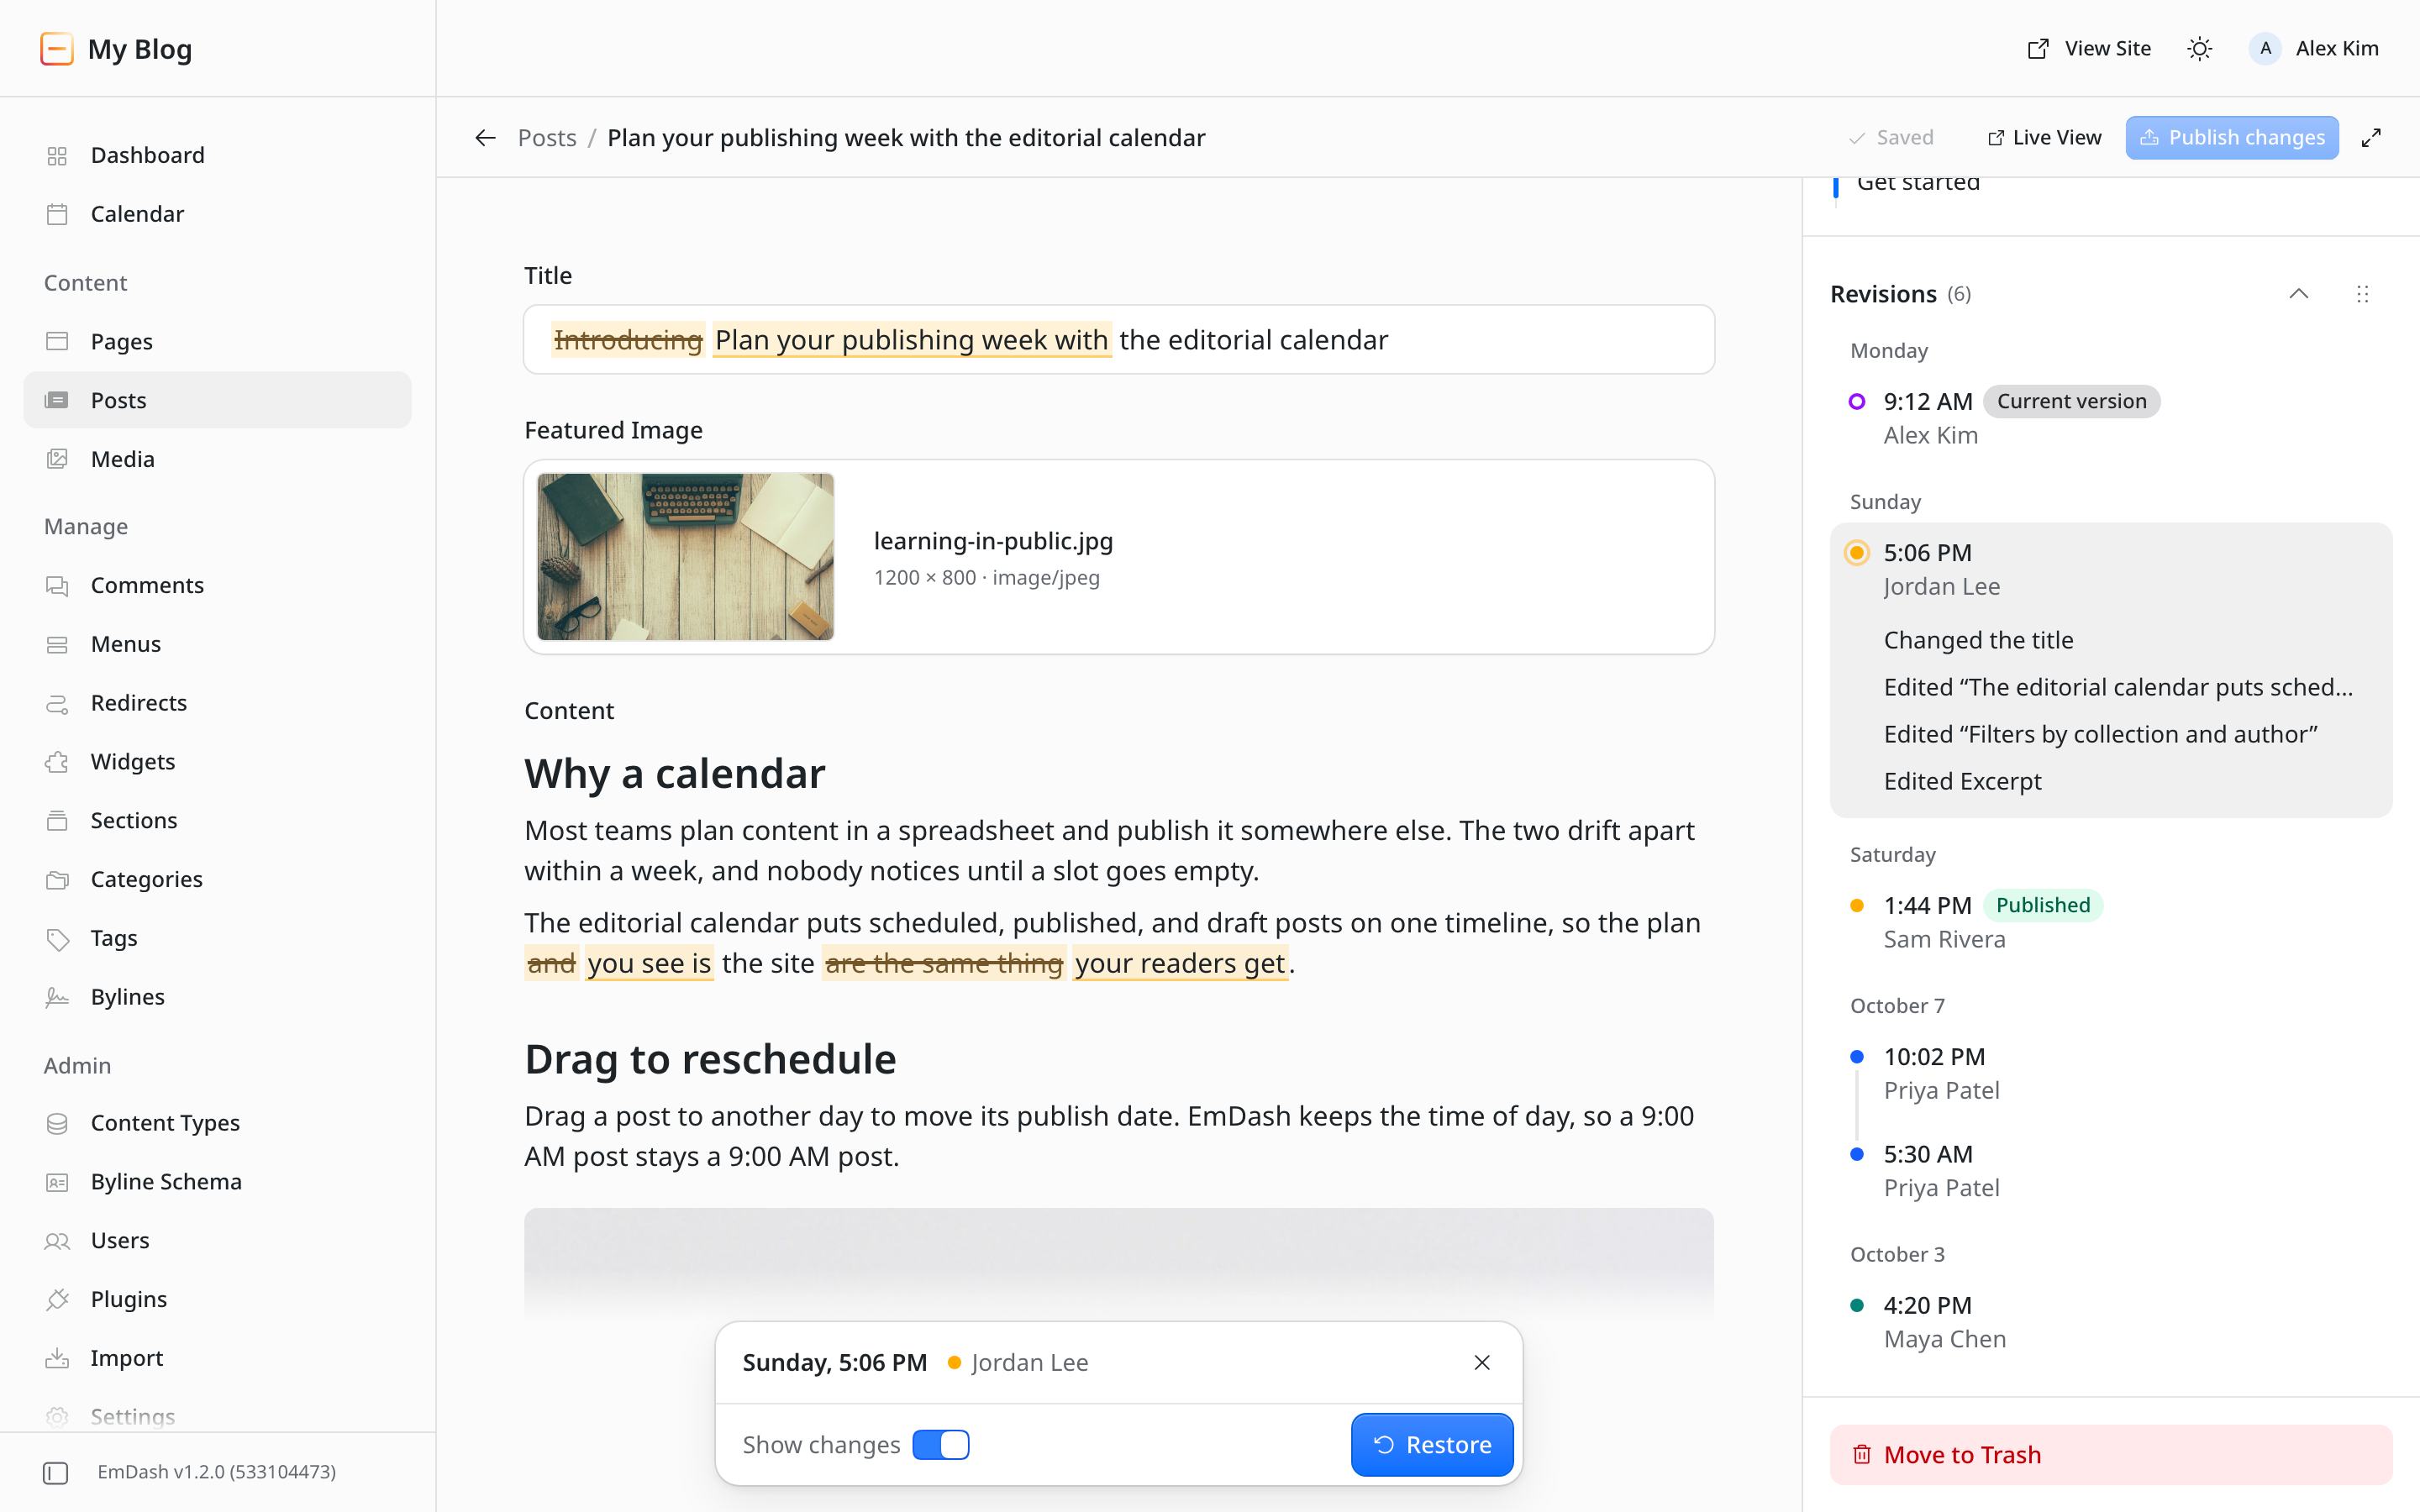Select Saturday 1:44 PM published revision

(2110, 921)
